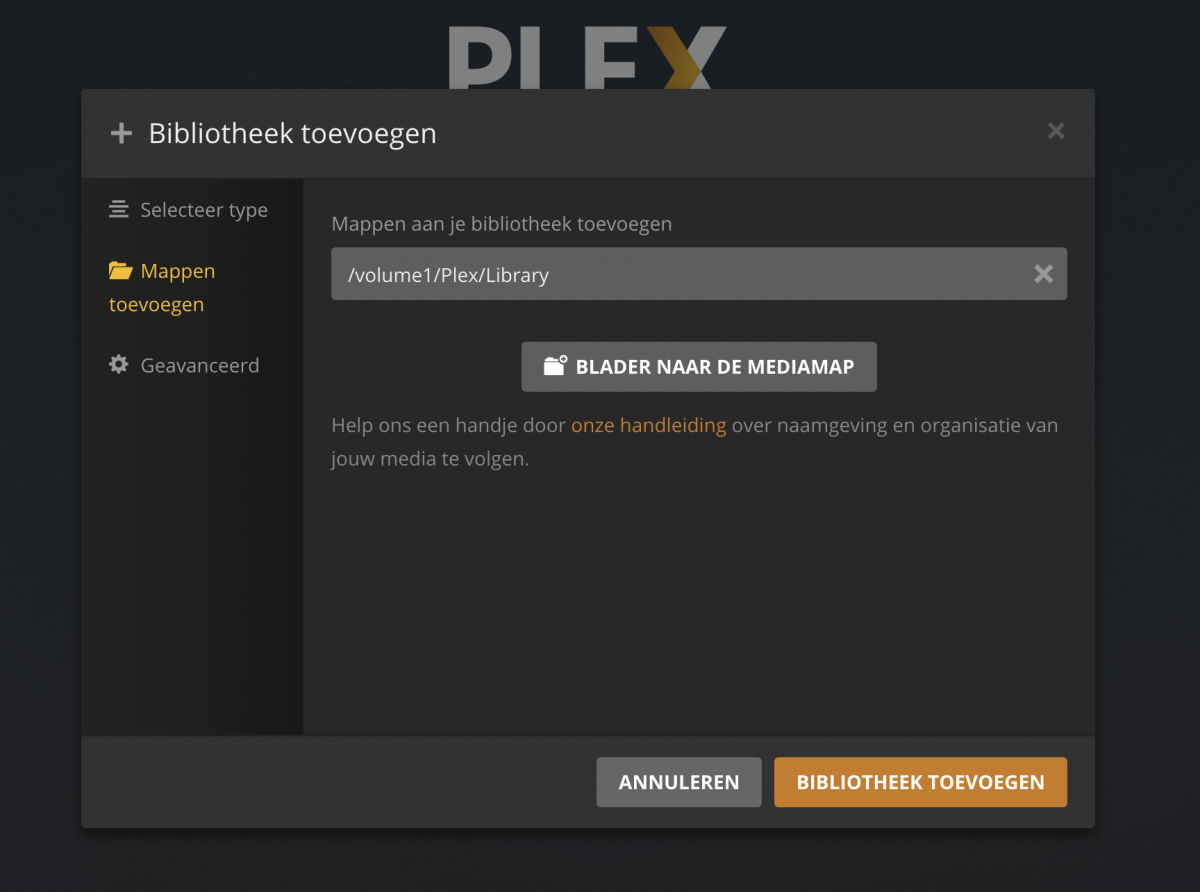The width and height of the screenshot is (1200, 892).
Task: Click the folder-plus icon in the Blader button
Action: tap(555, 366)
